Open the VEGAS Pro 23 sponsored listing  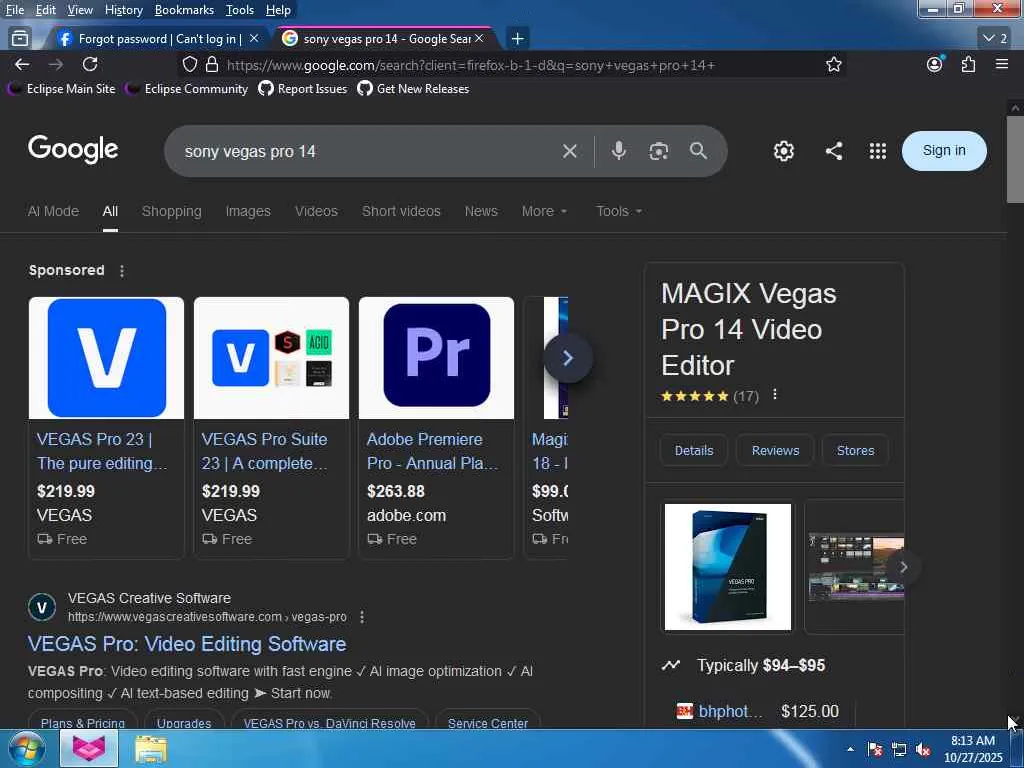(106, 428)
